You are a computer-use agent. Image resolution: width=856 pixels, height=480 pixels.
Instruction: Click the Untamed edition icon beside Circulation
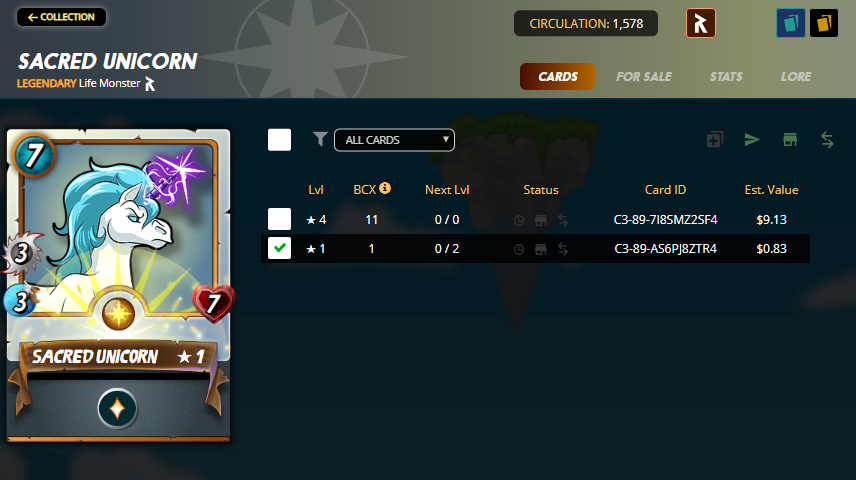[x=700, y=23]
